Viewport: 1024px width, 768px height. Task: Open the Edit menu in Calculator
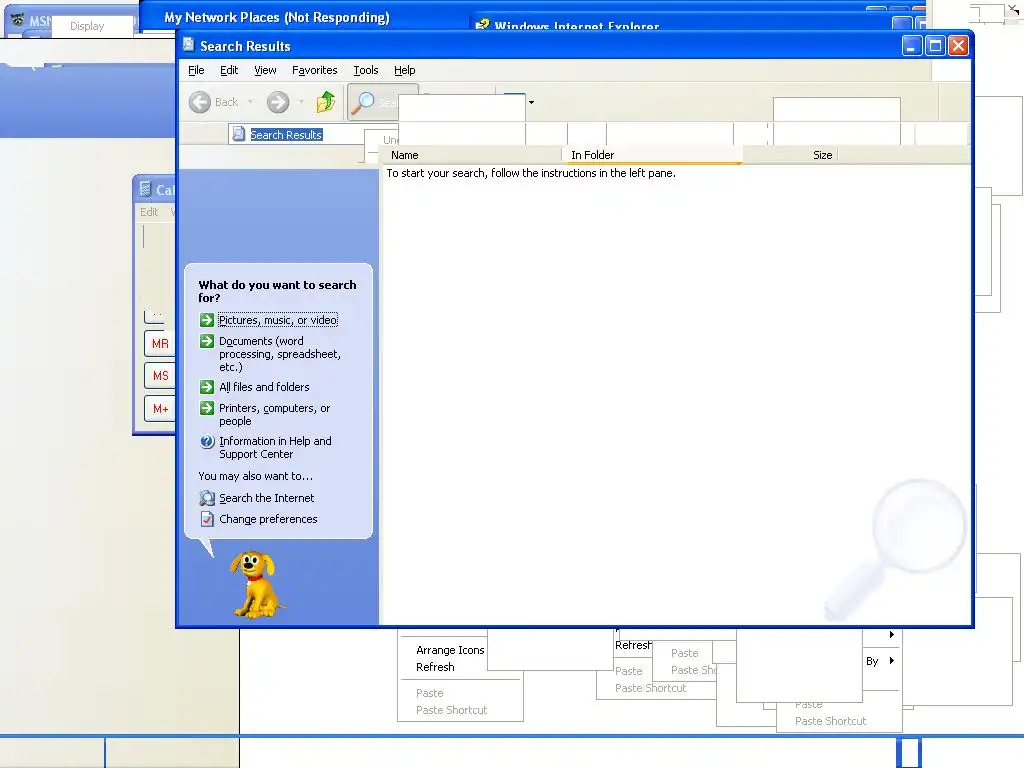click(149, 212)
